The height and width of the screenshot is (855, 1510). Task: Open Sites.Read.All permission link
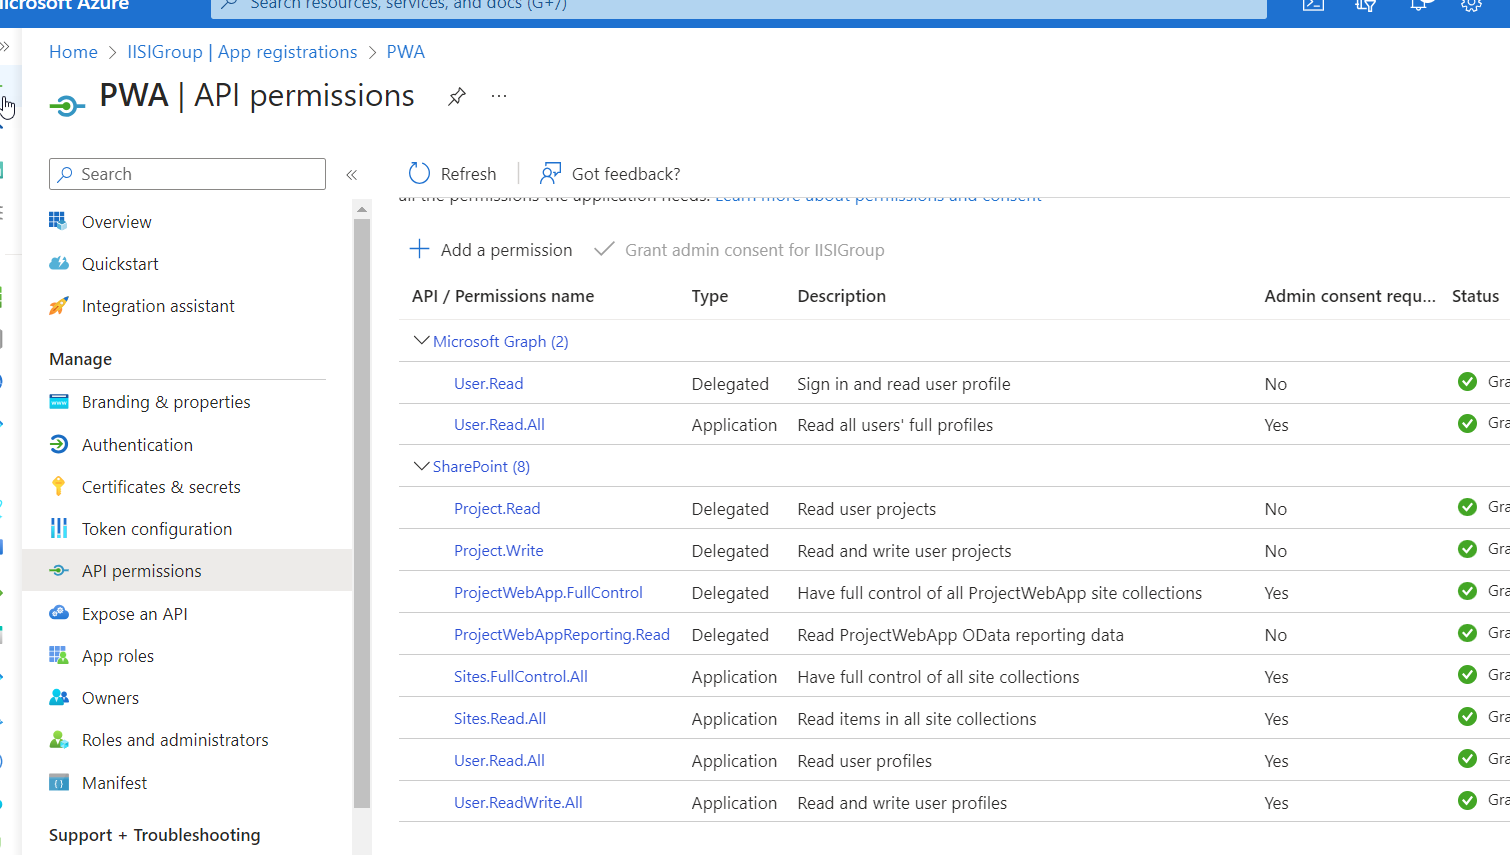pyautogui.click(x=500, y=718)
